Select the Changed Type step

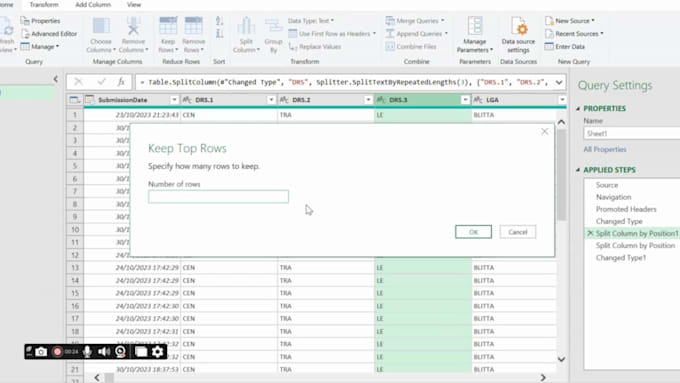pos(619,221)
